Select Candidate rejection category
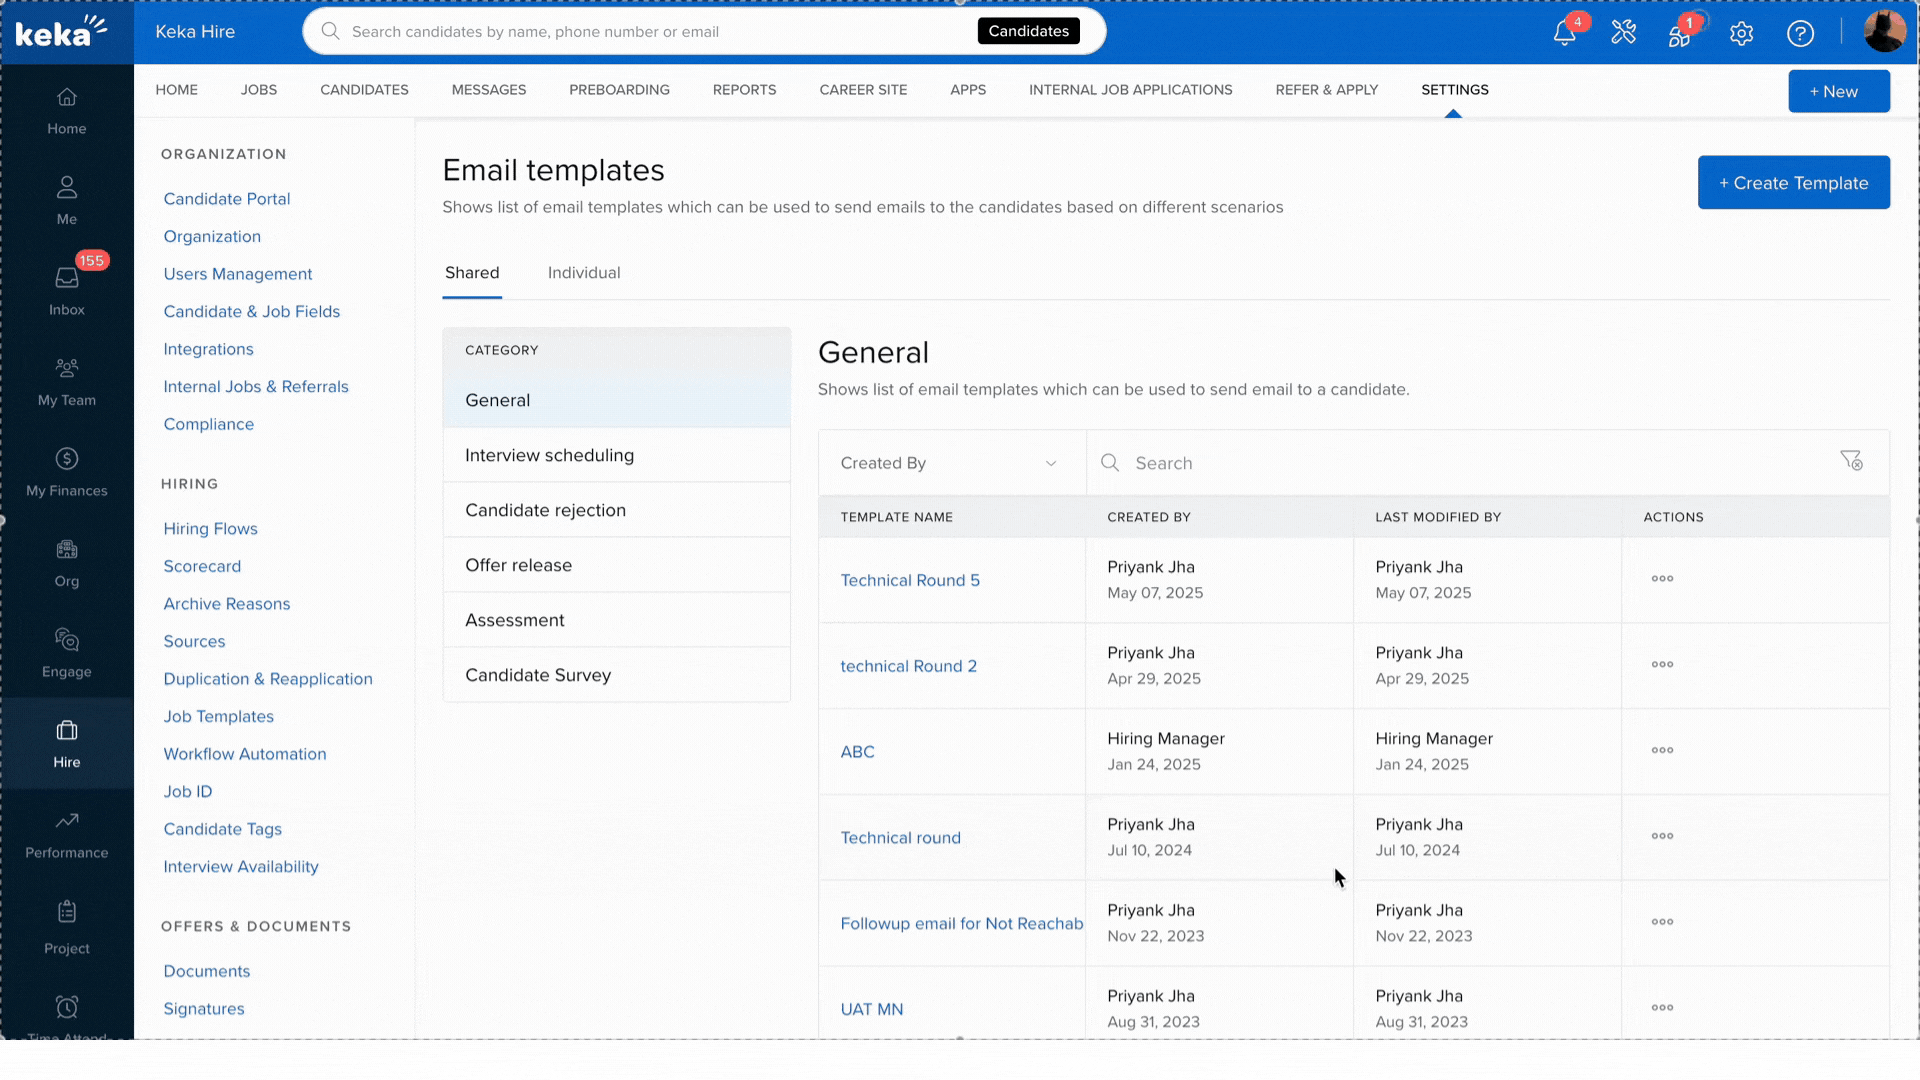This screenshot has height=1080, width=1920. coord(545,510)
